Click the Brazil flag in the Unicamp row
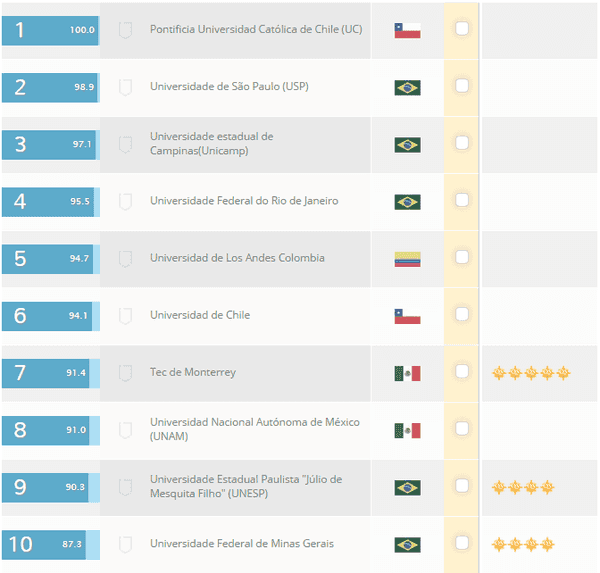Image resolution: width=600 pixels, height=573 pixels. [408, 145]
